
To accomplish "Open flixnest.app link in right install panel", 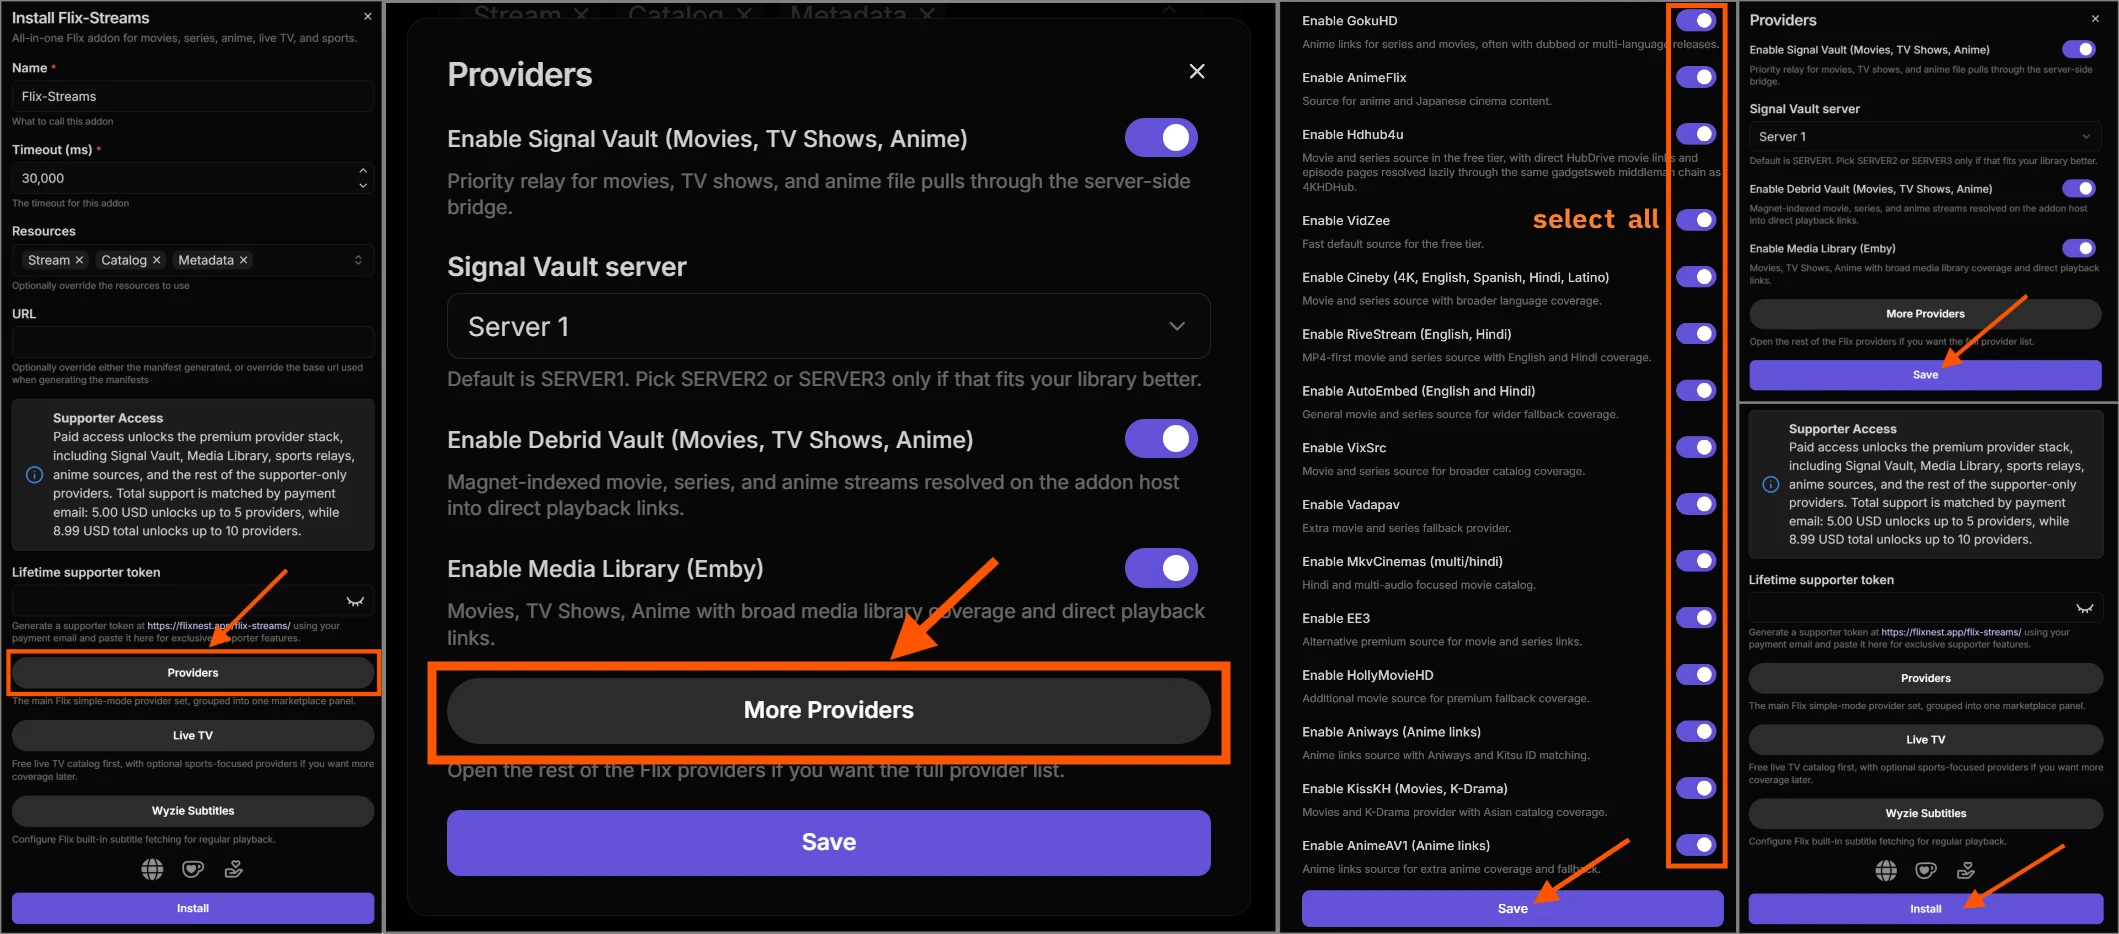I will coord(1951,632).
